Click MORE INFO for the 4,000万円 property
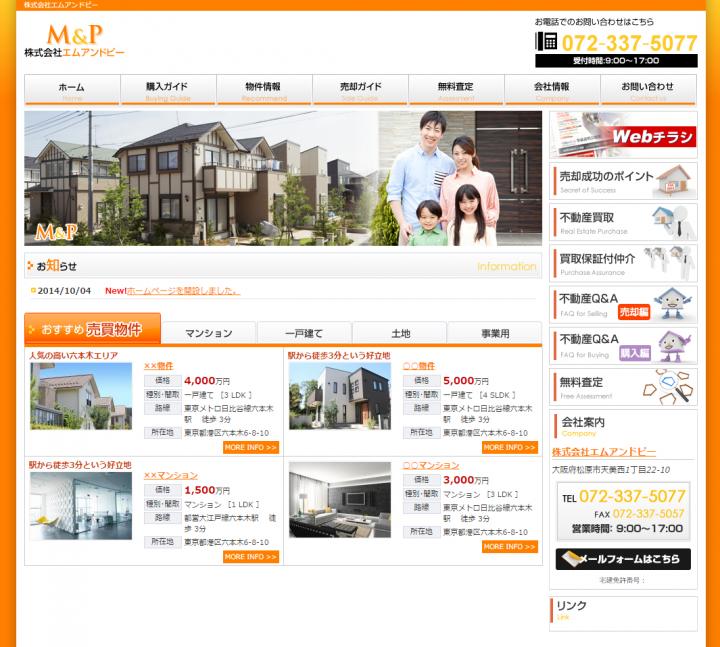The image size is (720, 647). pos(251,447)
